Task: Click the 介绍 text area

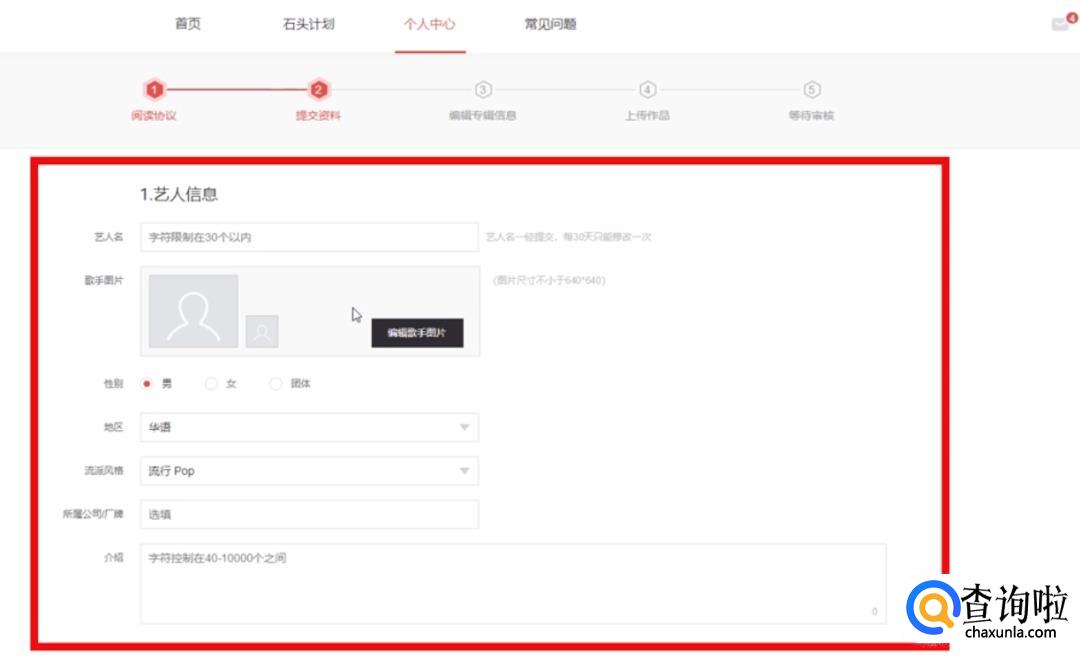Action: tap(513, 584)
